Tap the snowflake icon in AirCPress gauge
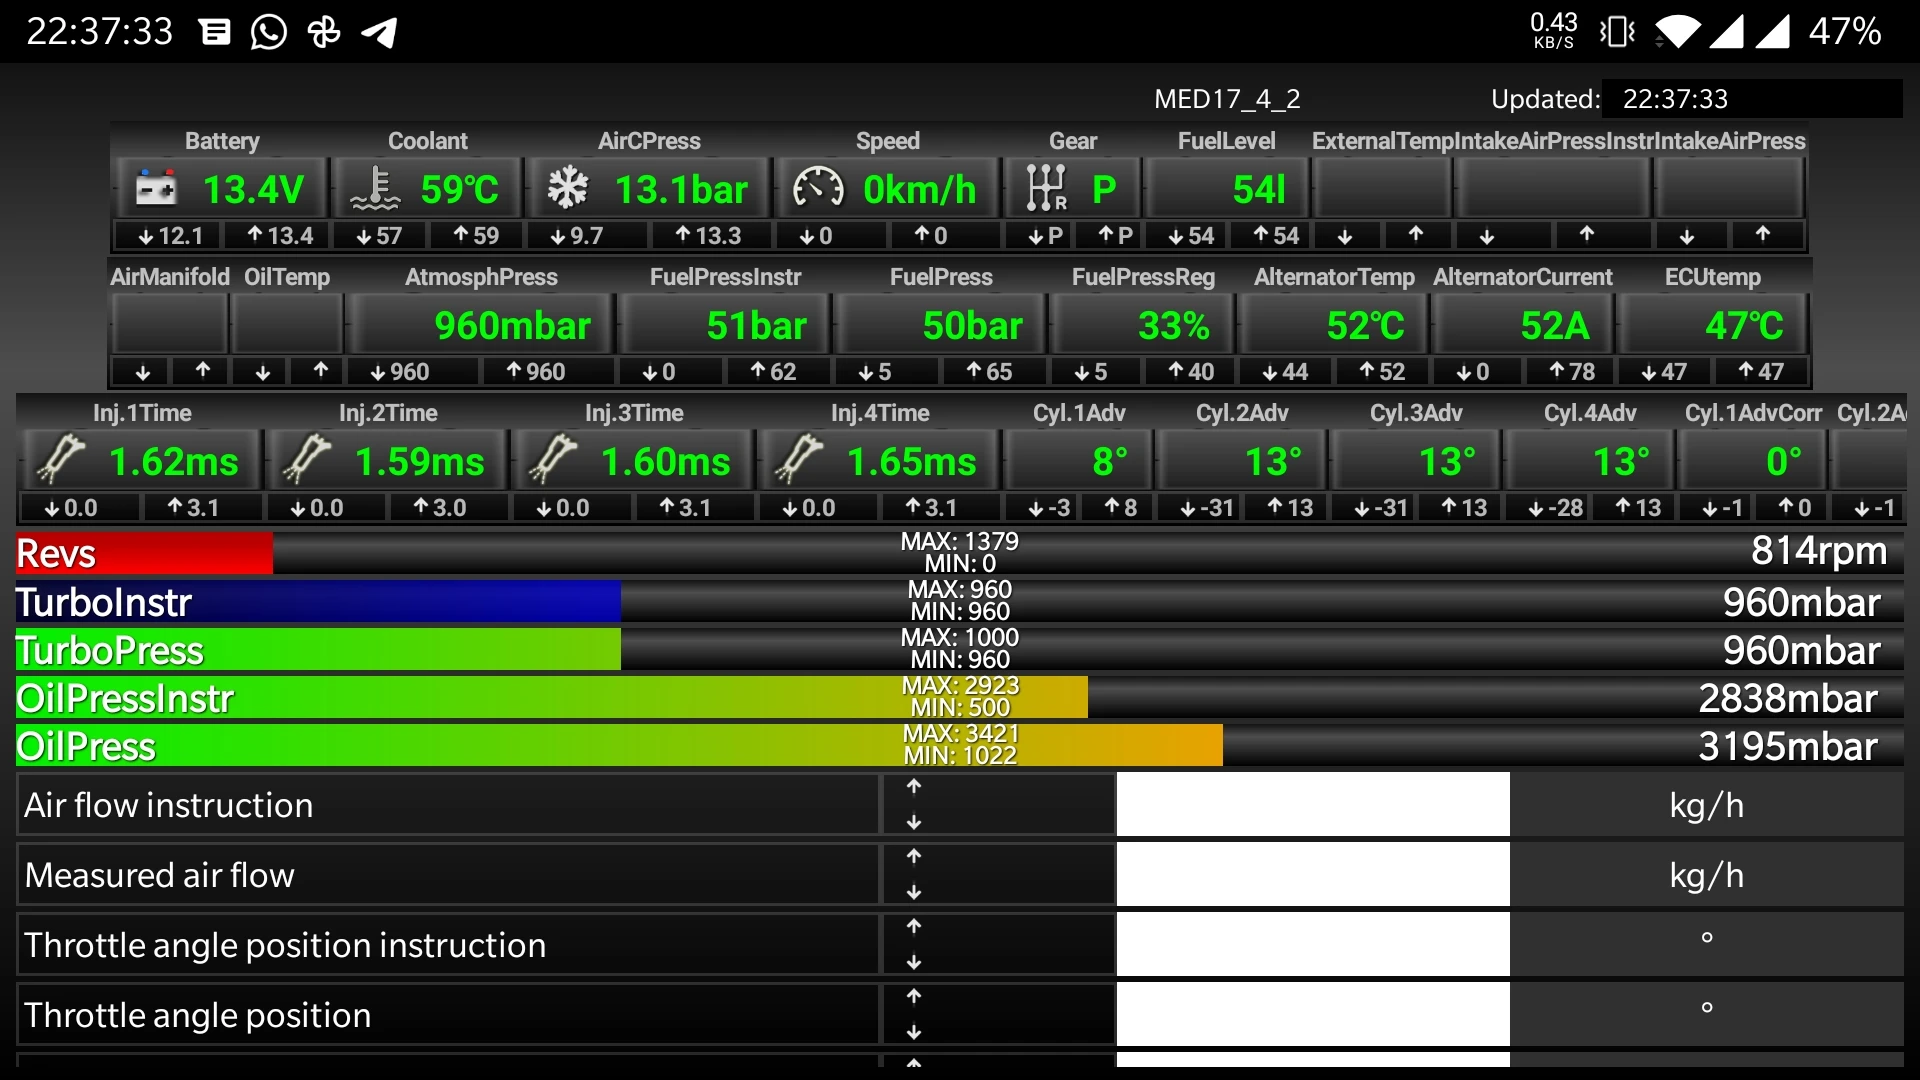Viewport: 1920px width, 1080px height. [567, 189]
